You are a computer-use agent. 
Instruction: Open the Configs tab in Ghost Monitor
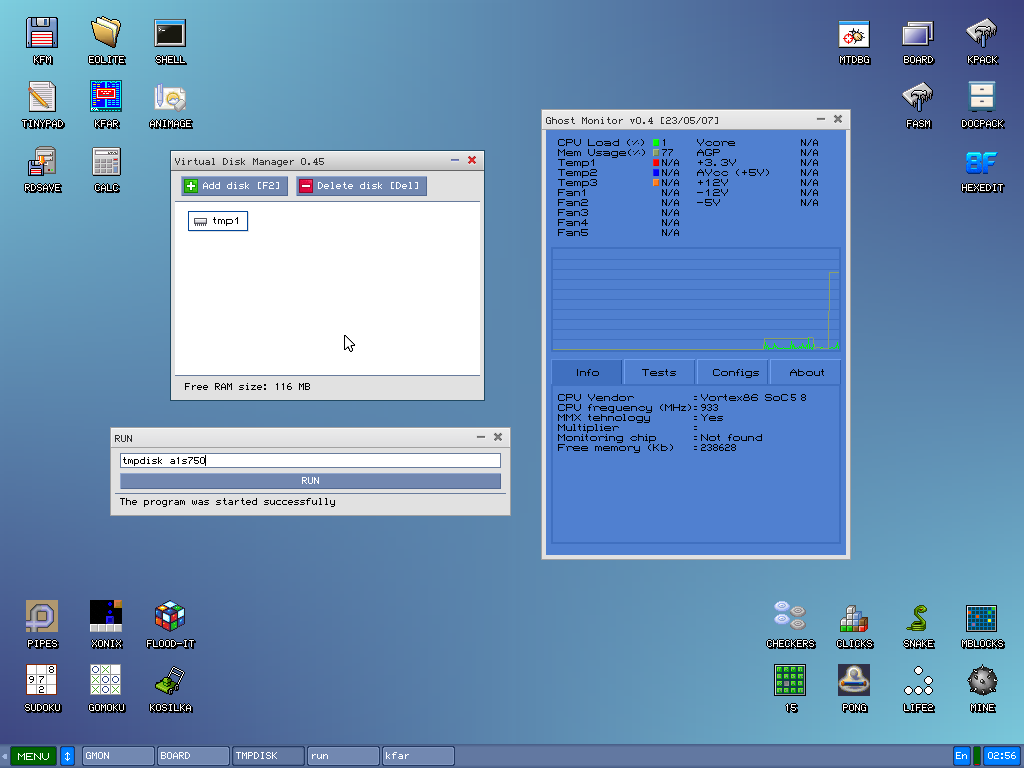tap(732, 371)
